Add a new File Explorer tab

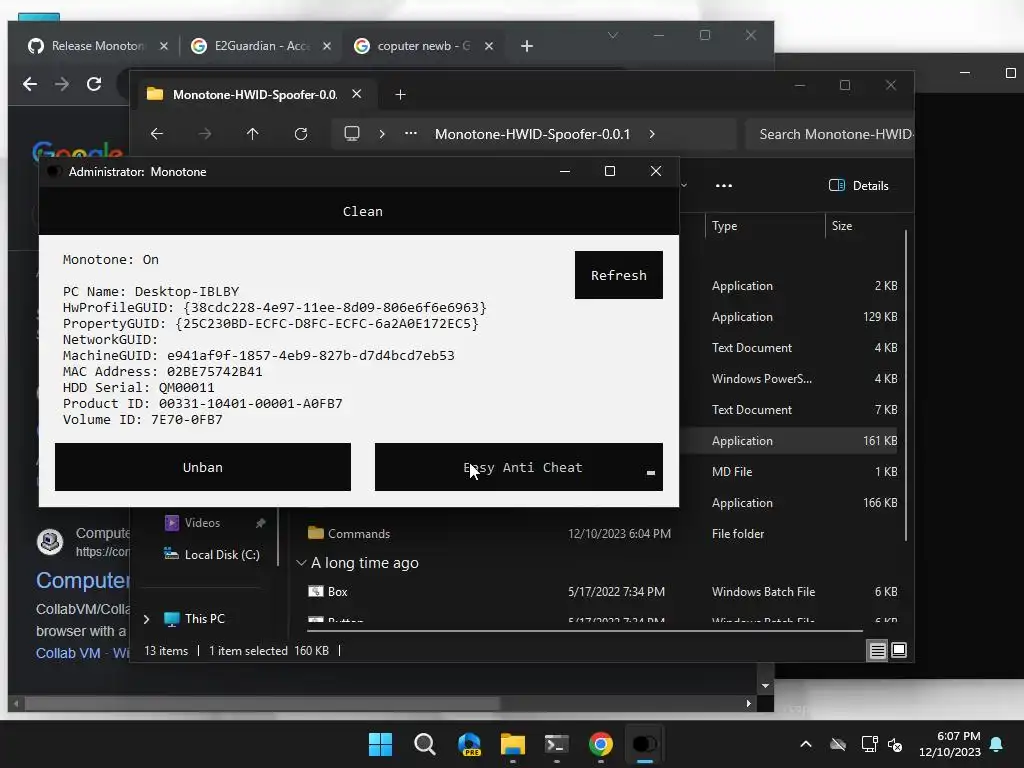point(400,95)
